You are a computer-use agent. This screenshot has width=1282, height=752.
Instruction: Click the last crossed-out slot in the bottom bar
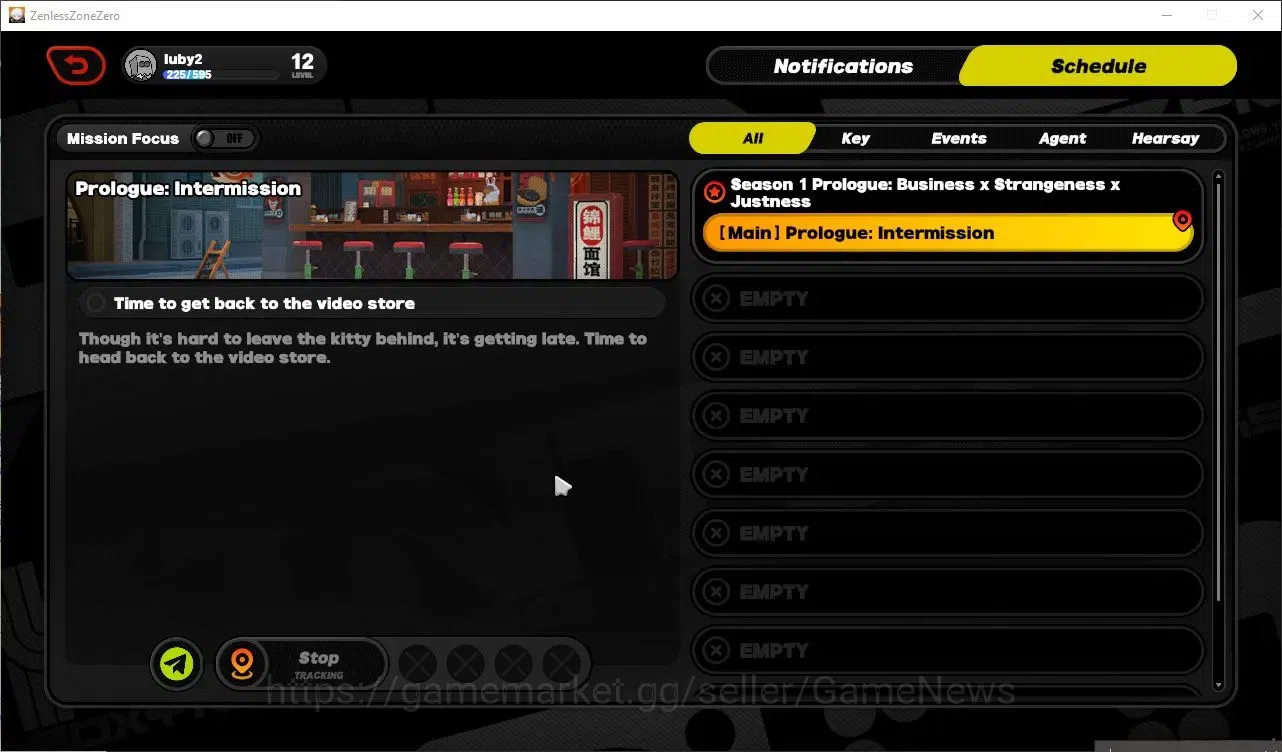[562, 664]
